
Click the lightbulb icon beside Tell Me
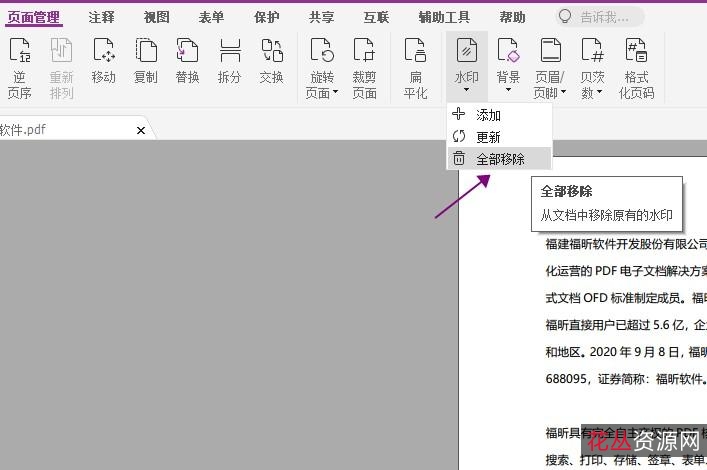coord(565,17)
